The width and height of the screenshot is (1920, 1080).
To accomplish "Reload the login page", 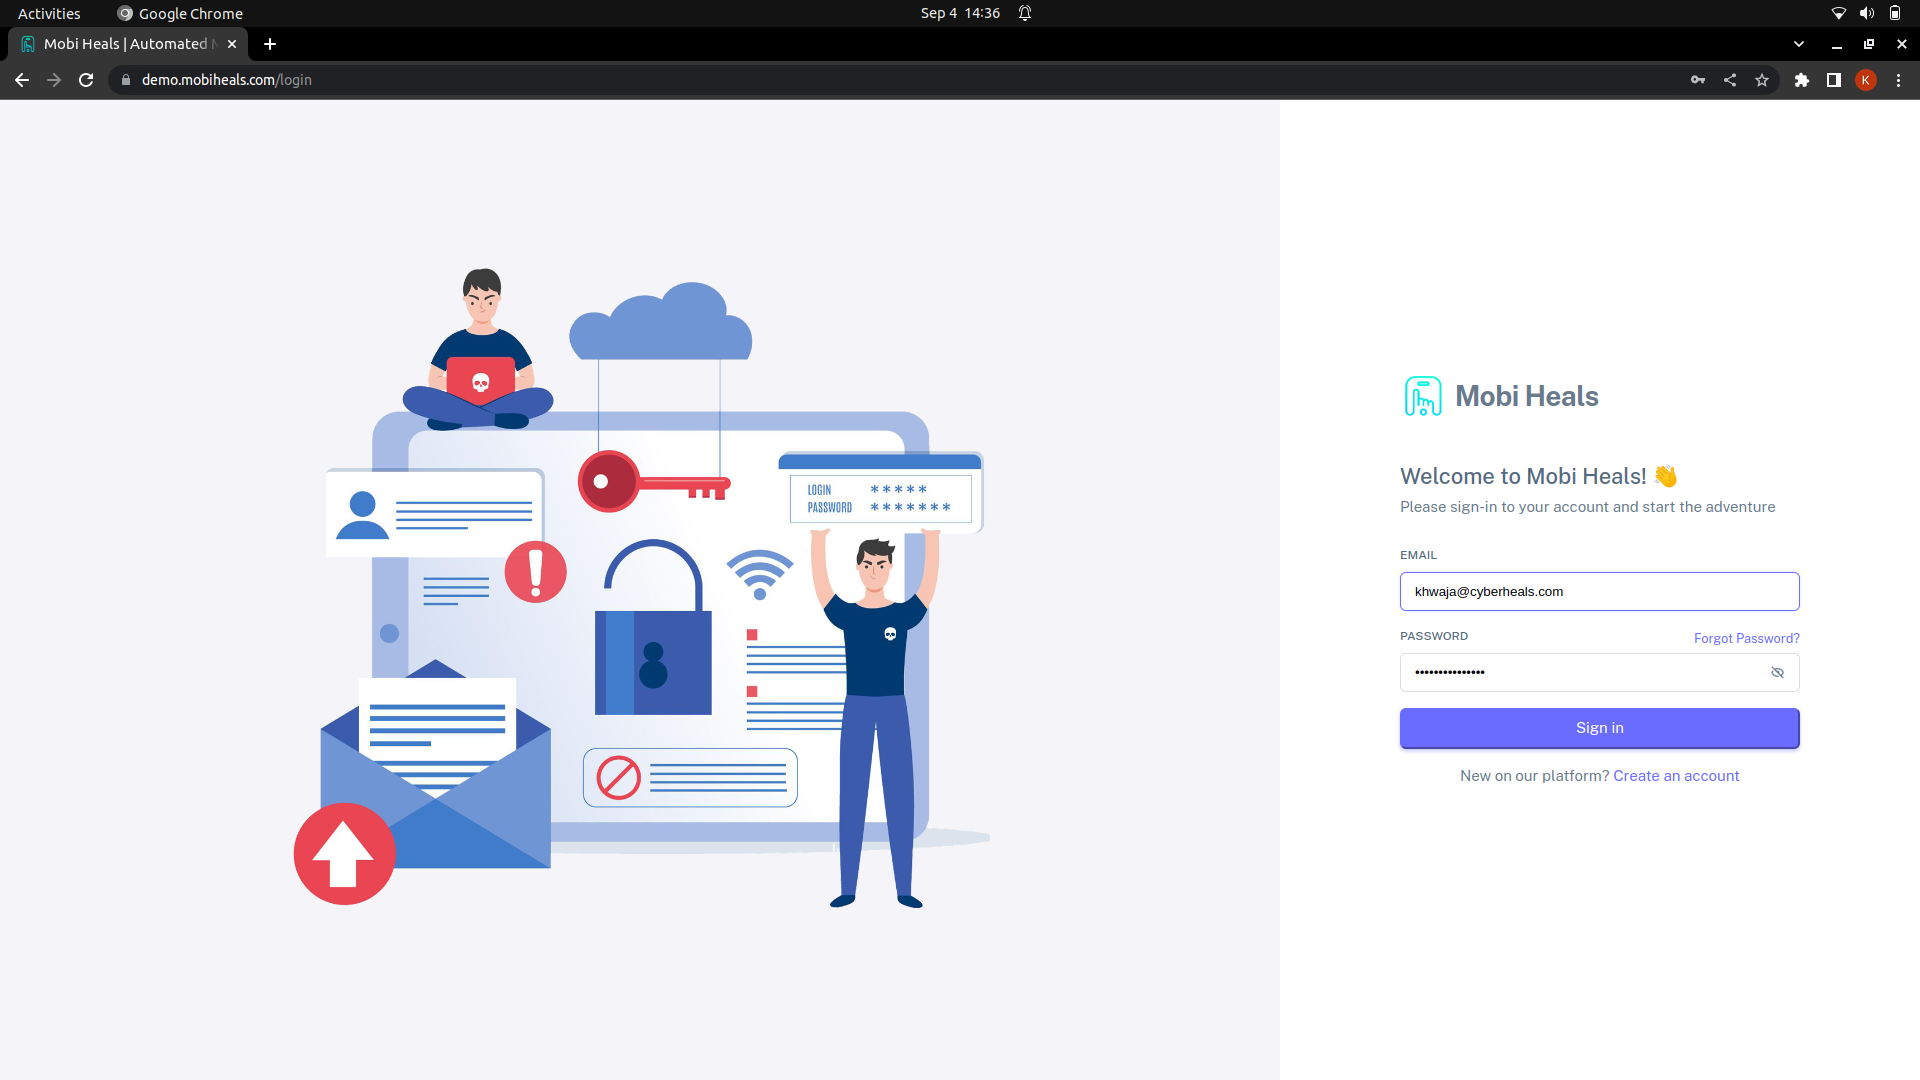I will point(86,80).
